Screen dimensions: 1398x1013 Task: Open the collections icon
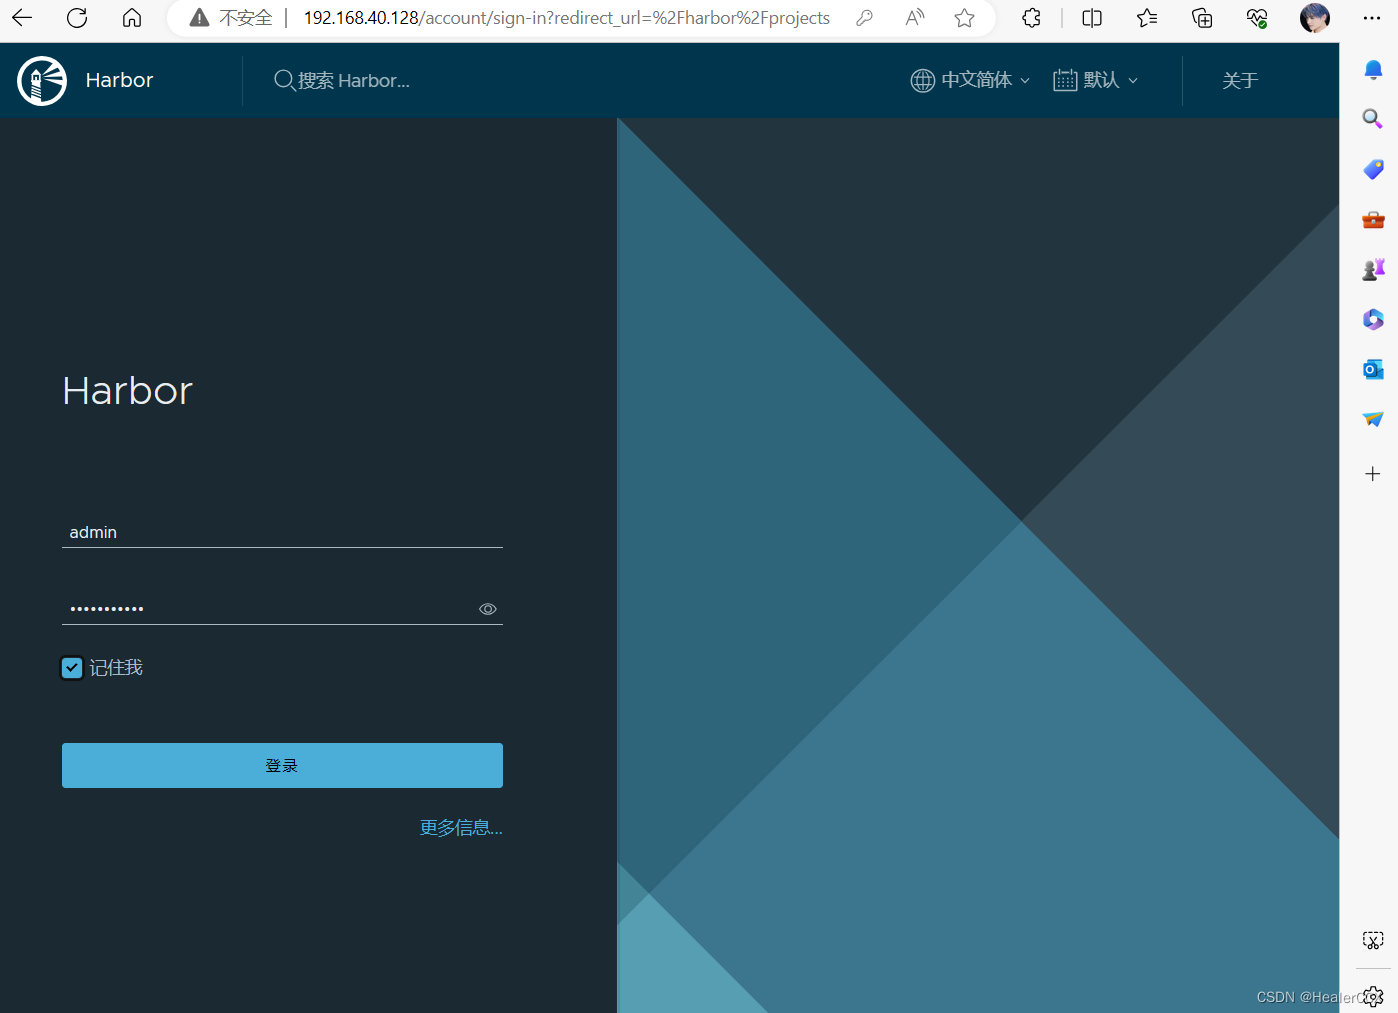coord(1202,18)
